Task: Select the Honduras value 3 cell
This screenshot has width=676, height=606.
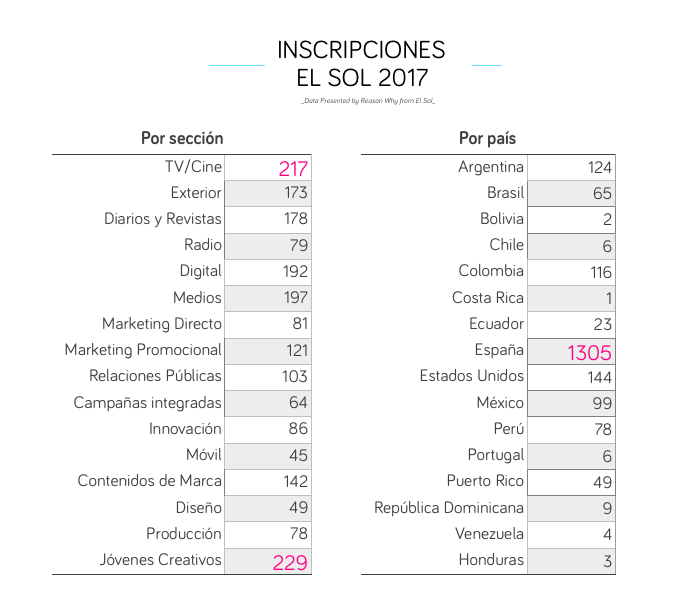Action: (571, 561)
